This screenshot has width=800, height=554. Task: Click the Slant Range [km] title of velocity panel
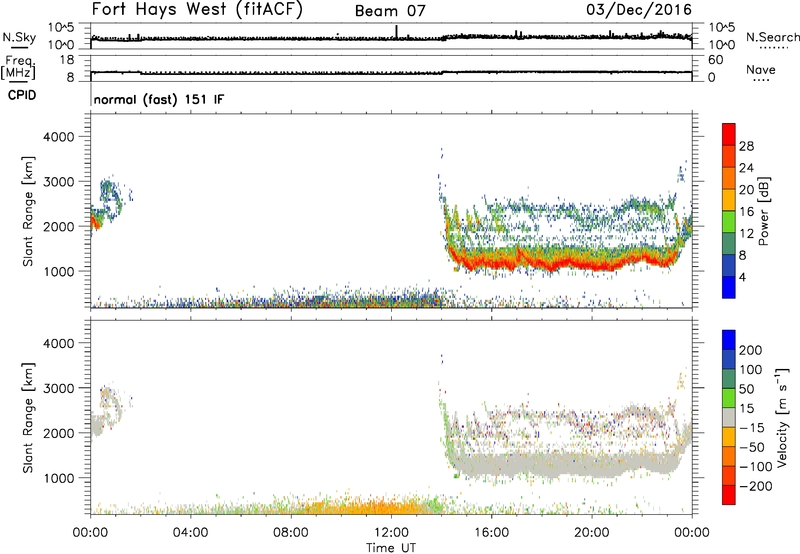click(x=28, y=417)
